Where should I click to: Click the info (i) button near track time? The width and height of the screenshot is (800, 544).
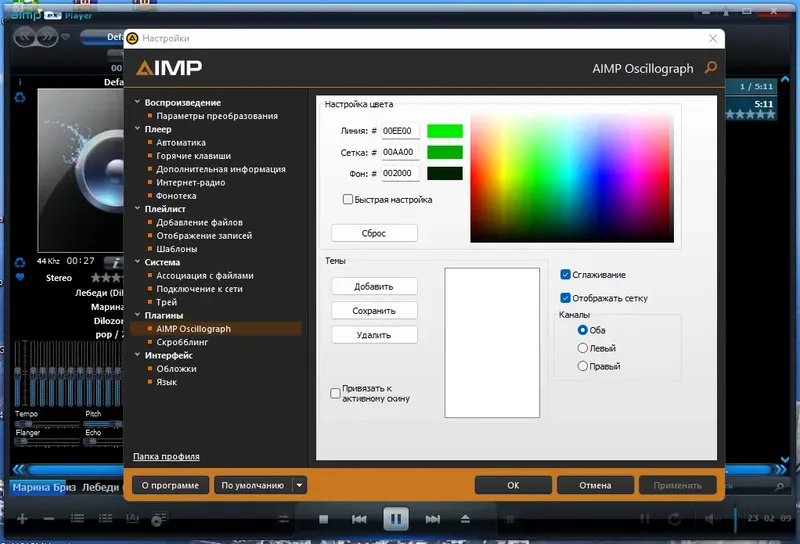coord(115,263)
